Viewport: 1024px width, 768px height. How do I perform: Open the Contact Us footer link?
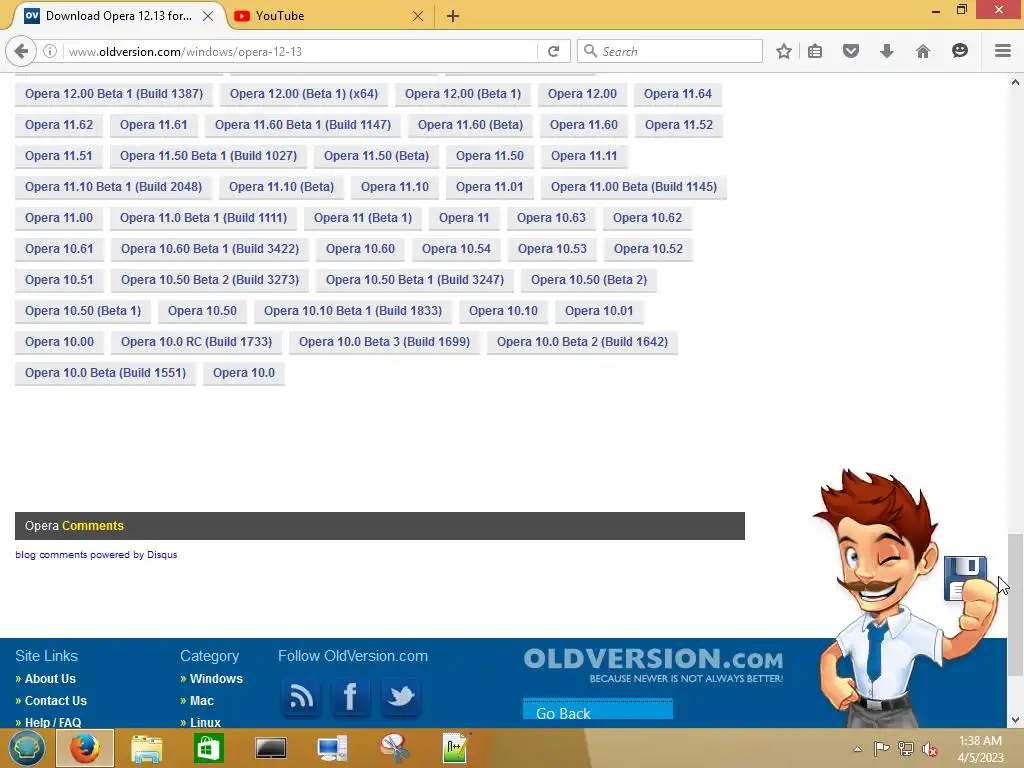56,701
